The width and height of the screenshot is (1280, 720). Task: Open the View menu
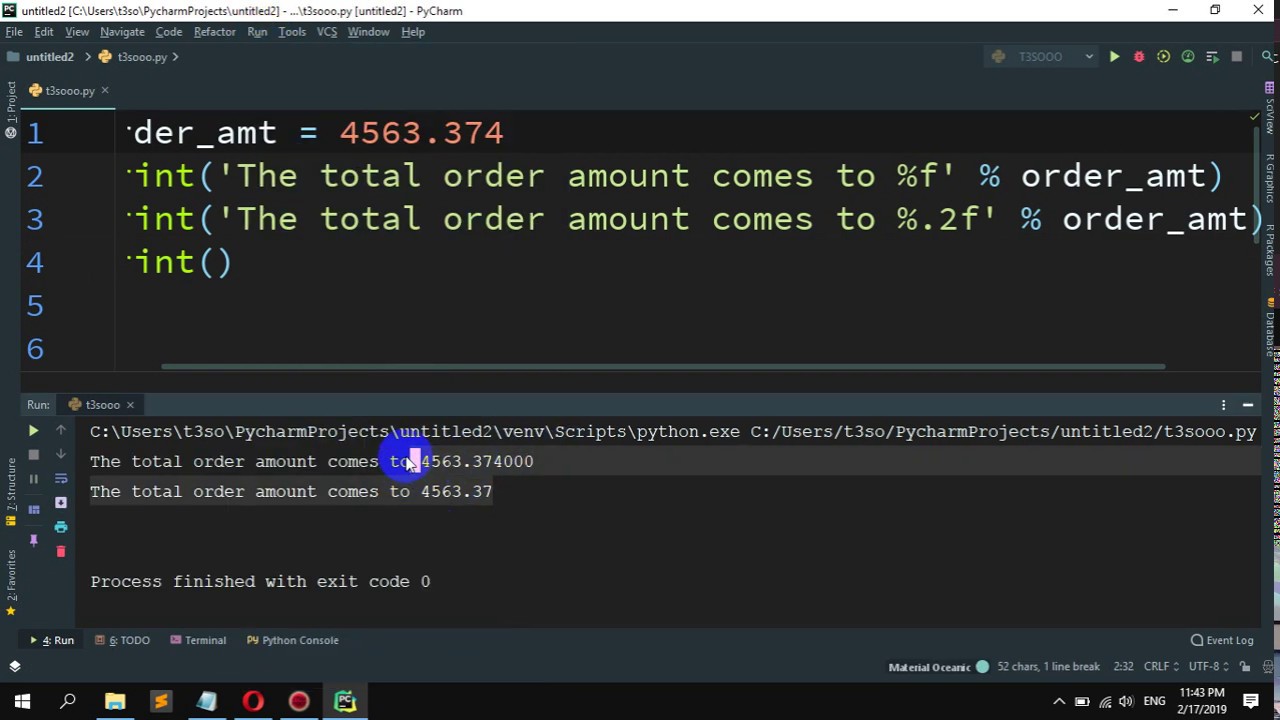click(77, 32)
